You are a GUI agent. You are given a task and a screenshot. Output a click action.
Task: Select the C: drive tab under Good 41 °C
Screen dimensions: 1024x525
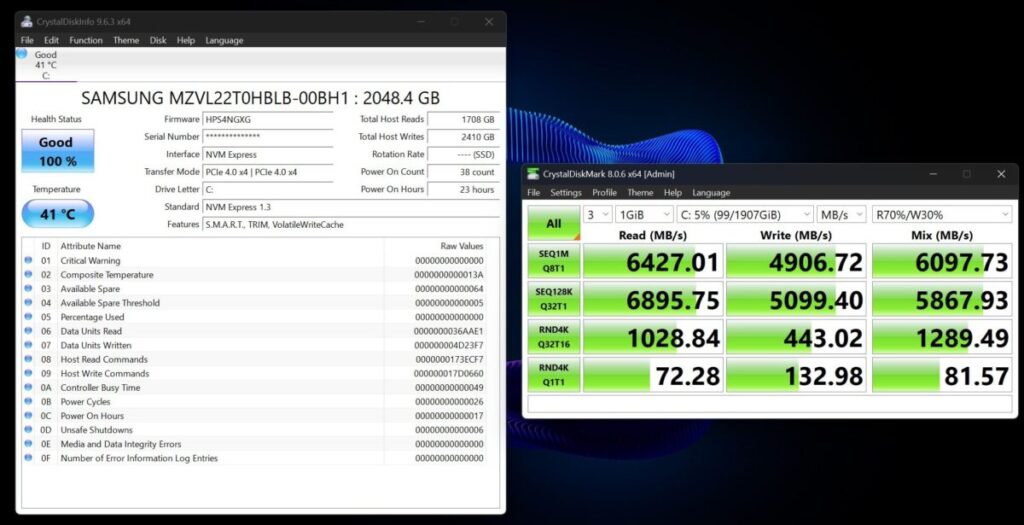click(46, 65)
